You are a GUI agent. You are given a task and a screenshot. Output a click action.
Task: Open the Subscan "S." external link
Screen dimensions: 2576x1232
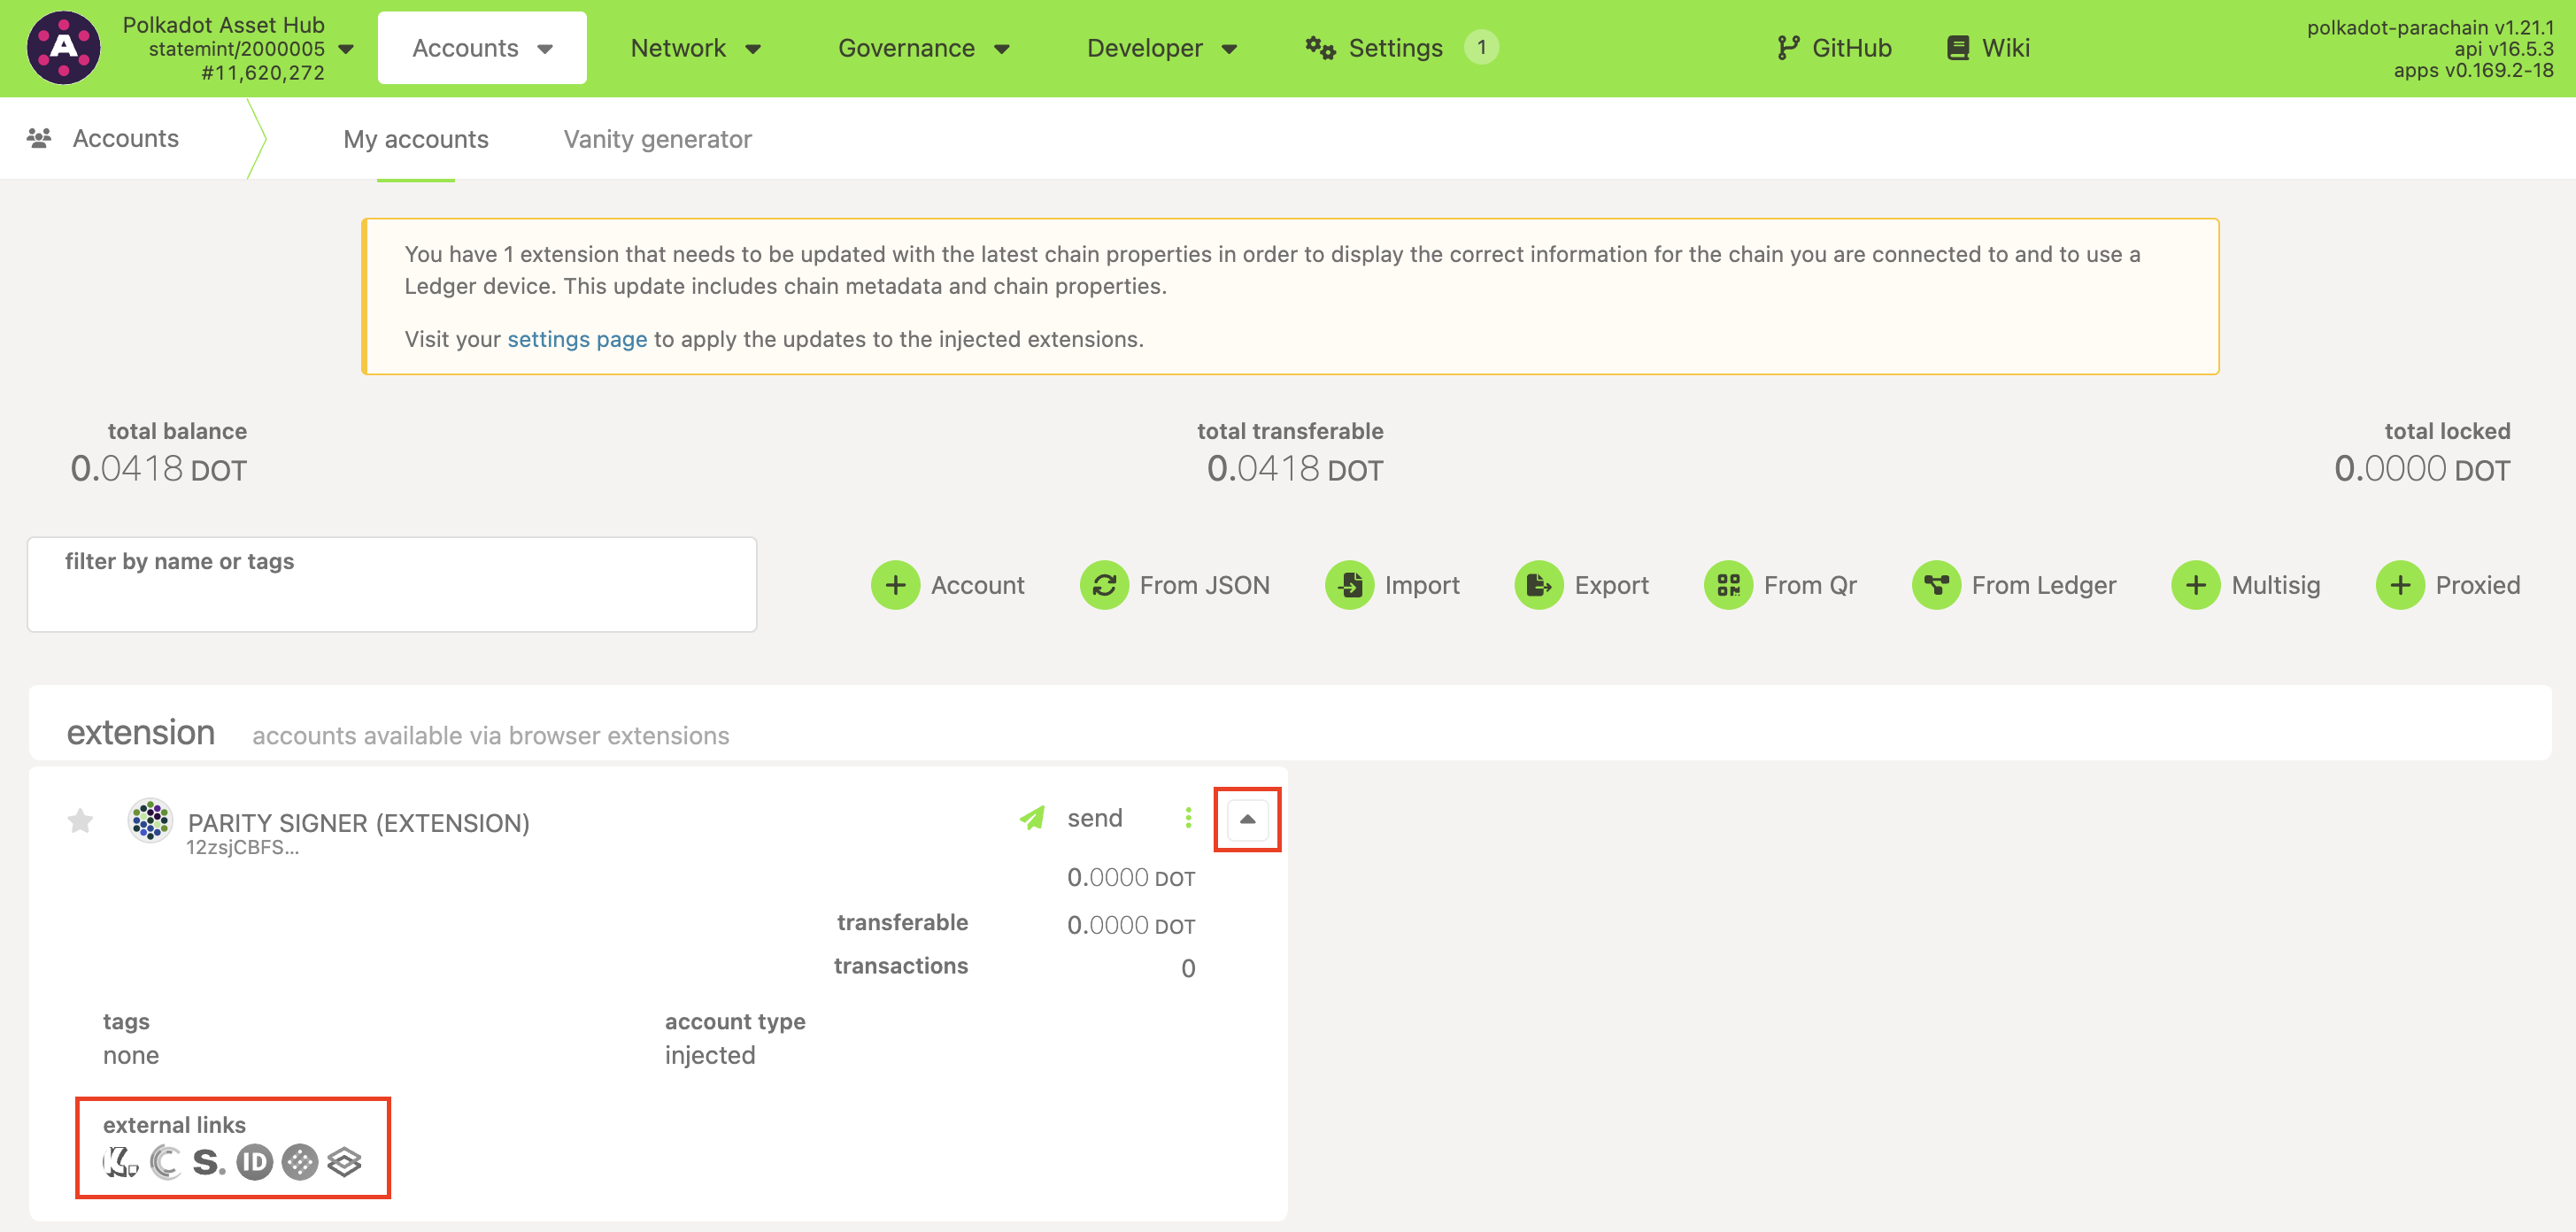208,1161
